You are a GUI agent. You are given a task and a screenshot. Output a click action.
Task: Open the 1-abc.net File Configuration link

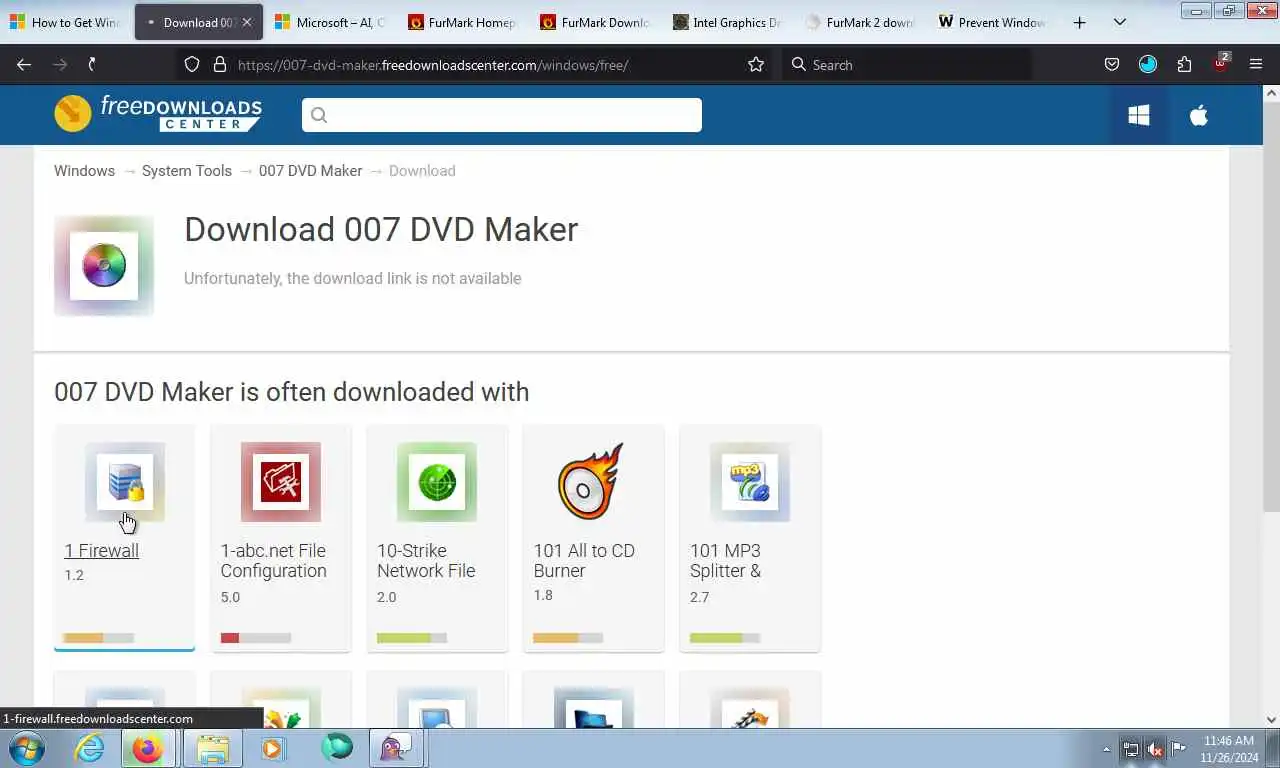click(x=273, y=560)
